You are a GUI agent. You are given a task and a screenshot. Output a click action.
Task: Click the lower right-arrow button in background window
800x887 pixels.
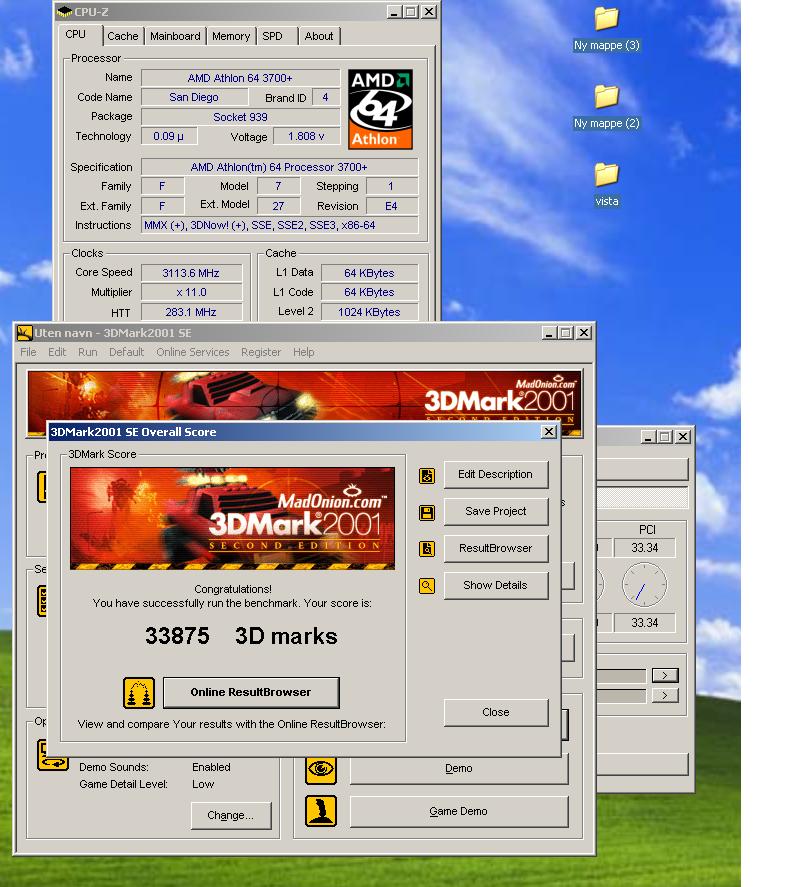click(665, 695)
